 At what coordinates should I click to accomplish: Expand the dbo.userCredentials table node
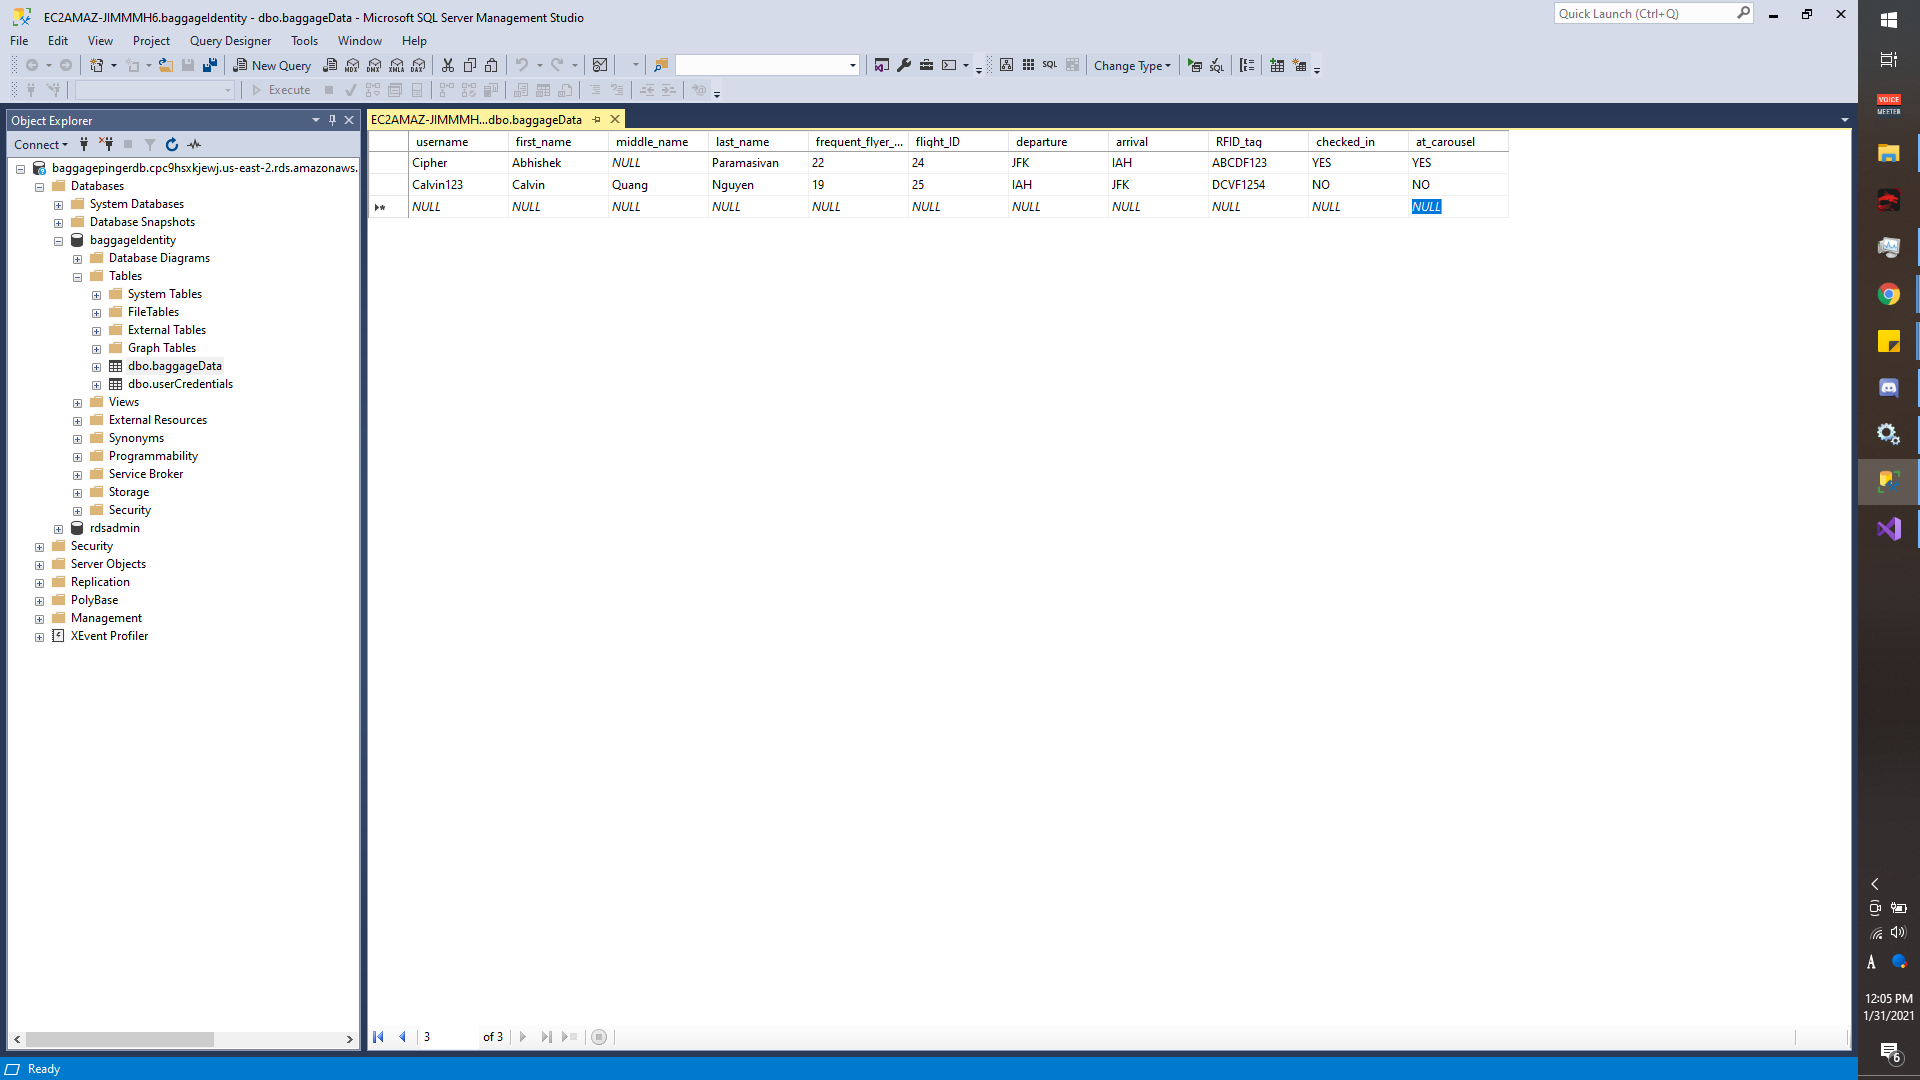pos(97,385)
